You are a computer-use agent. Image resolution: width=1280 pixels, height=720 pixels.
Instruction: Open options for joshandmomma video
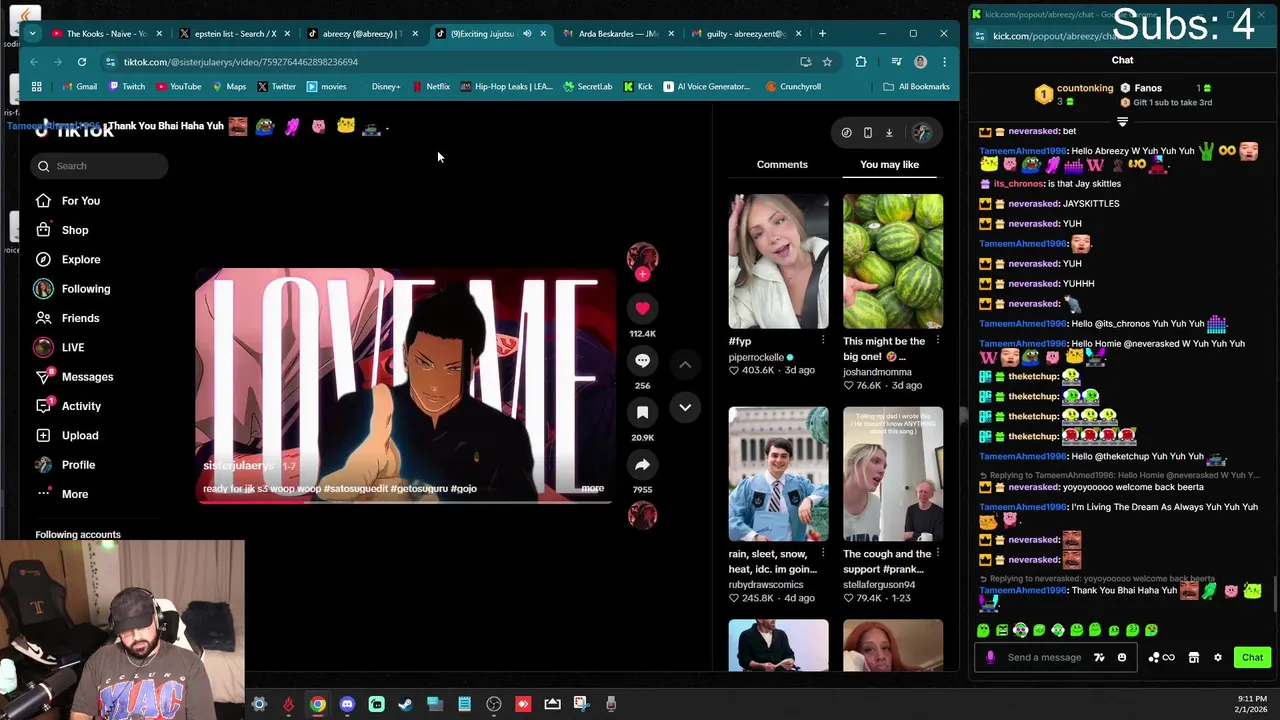coord(937,341)
